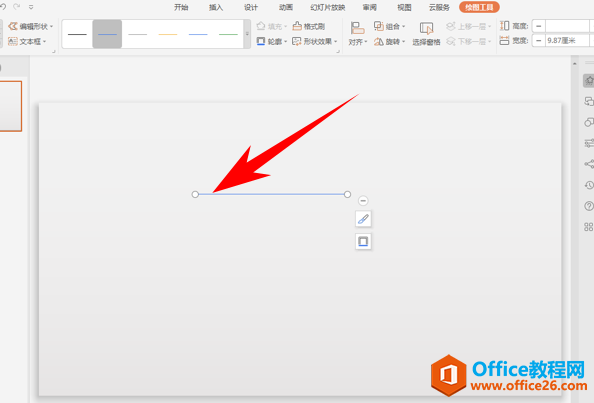Click the 下移一层 send backward button
The image size is (594, 403).
[x=469, y=41]
